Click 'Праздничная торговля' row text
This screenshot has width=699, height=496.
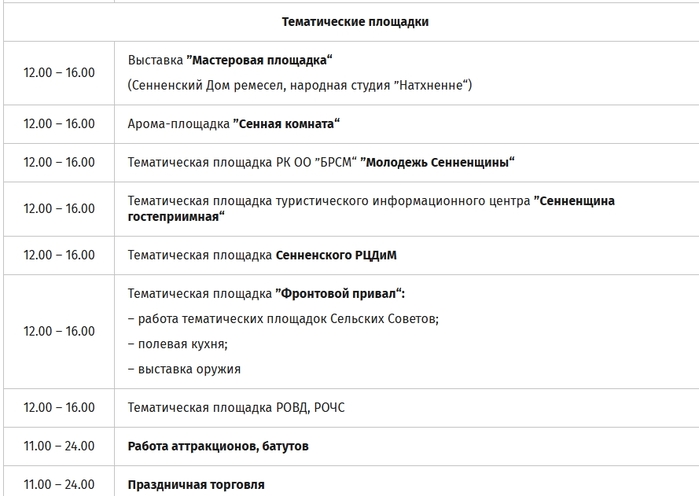point(196,485)
